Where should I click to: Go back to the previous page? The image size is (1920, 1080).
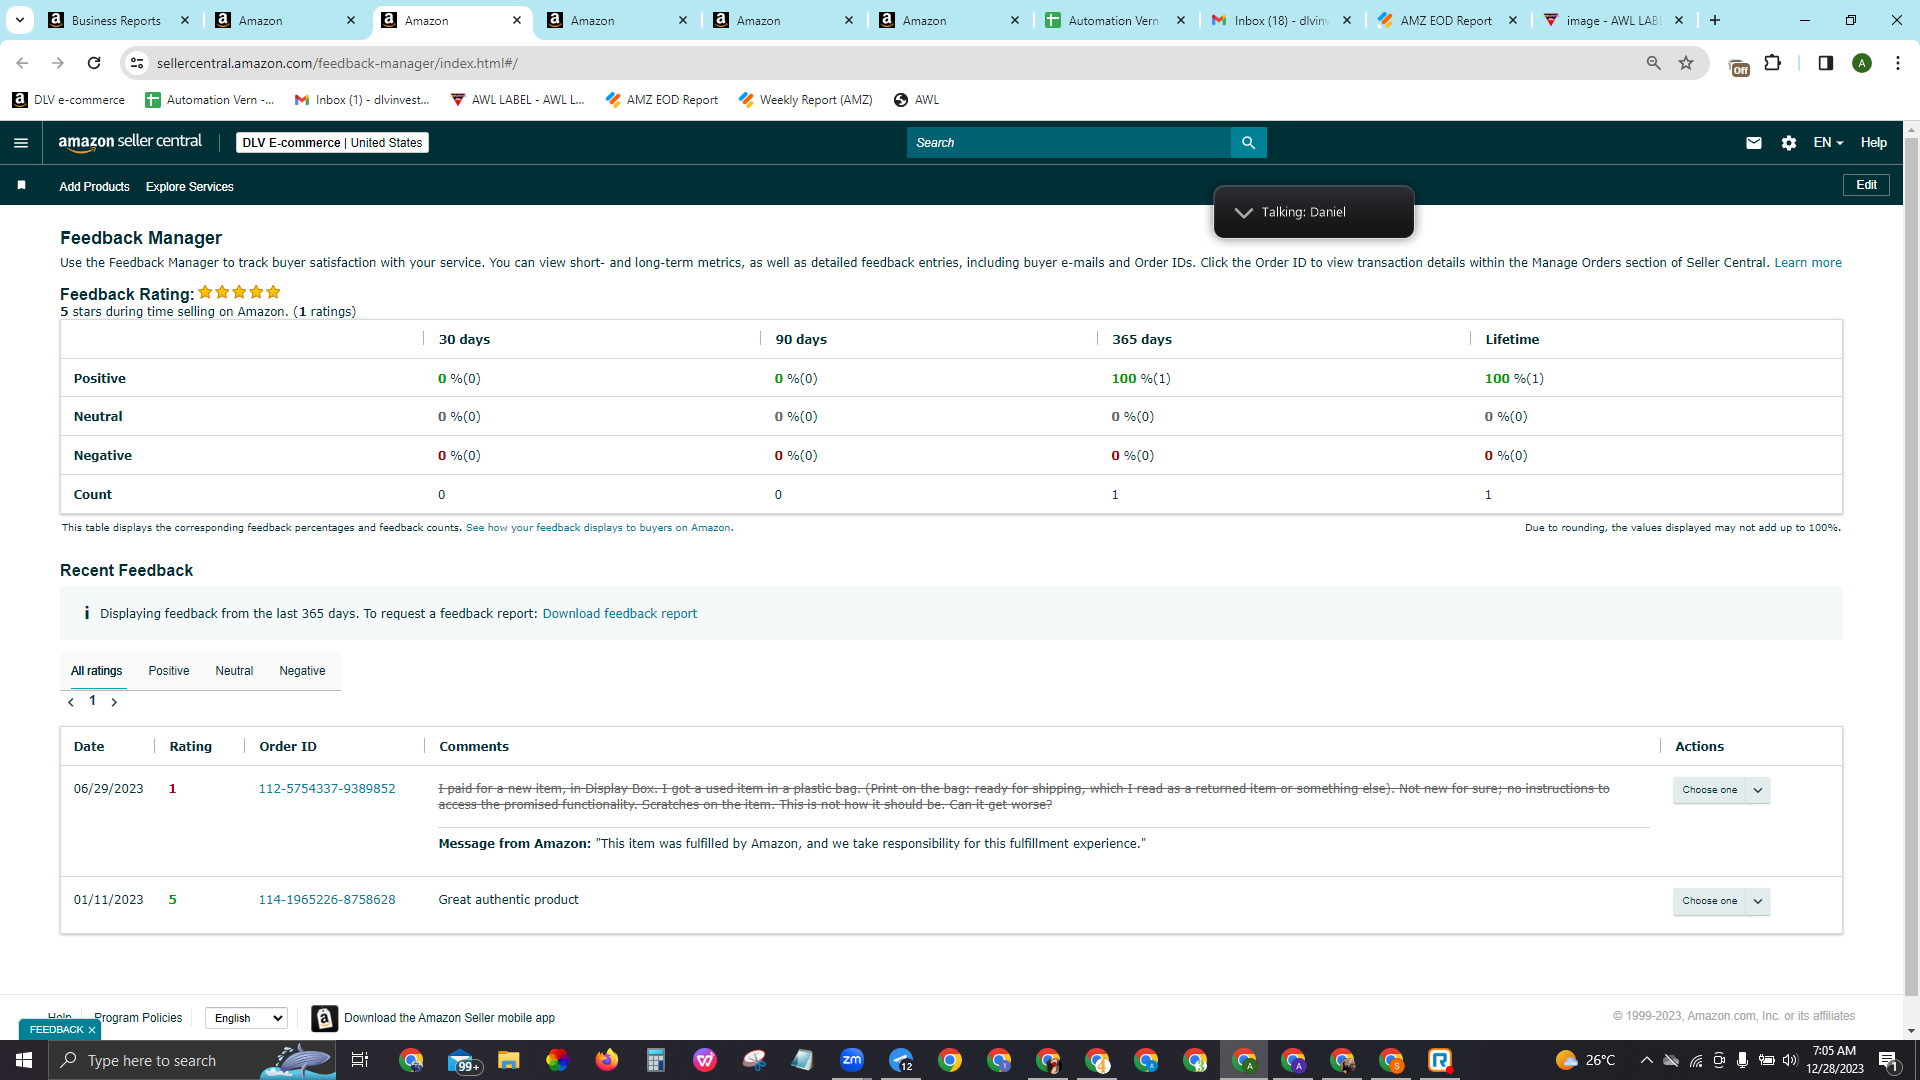pos(22,63)
